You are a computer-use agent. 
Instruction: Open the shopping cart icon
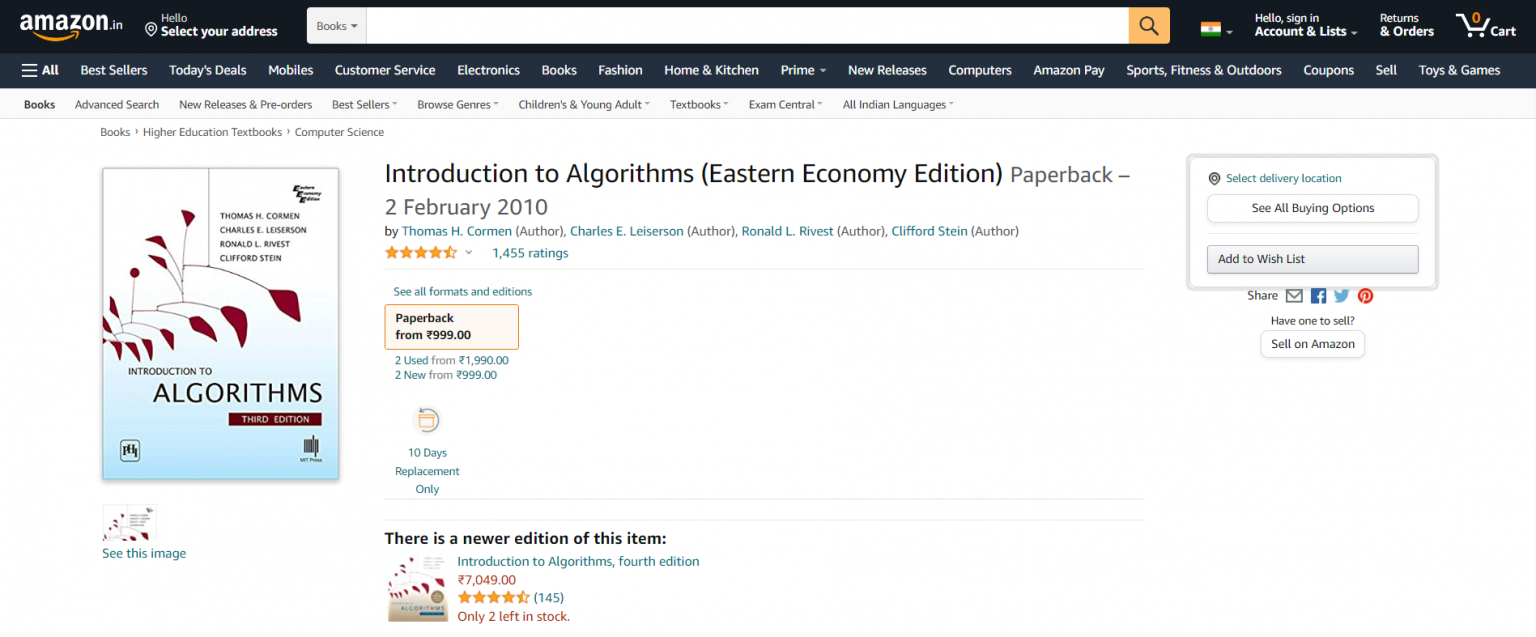1485,25
